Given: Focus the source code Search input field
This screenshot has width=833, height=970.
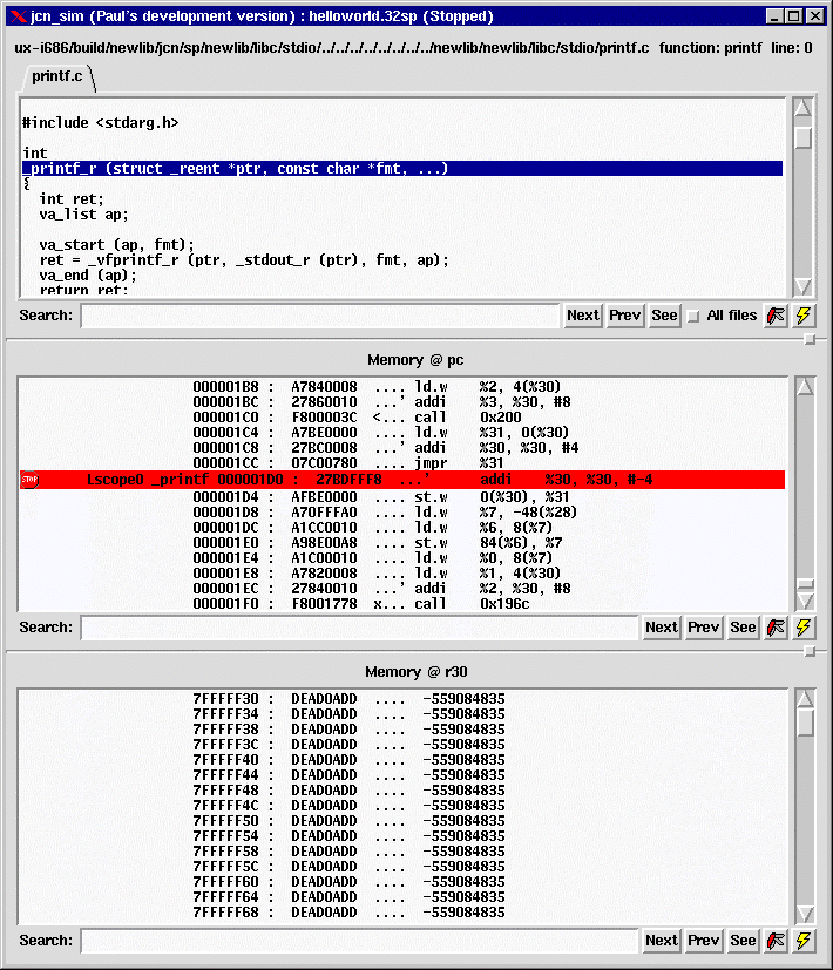Looking at the screenshot, I should coord(320,316).
